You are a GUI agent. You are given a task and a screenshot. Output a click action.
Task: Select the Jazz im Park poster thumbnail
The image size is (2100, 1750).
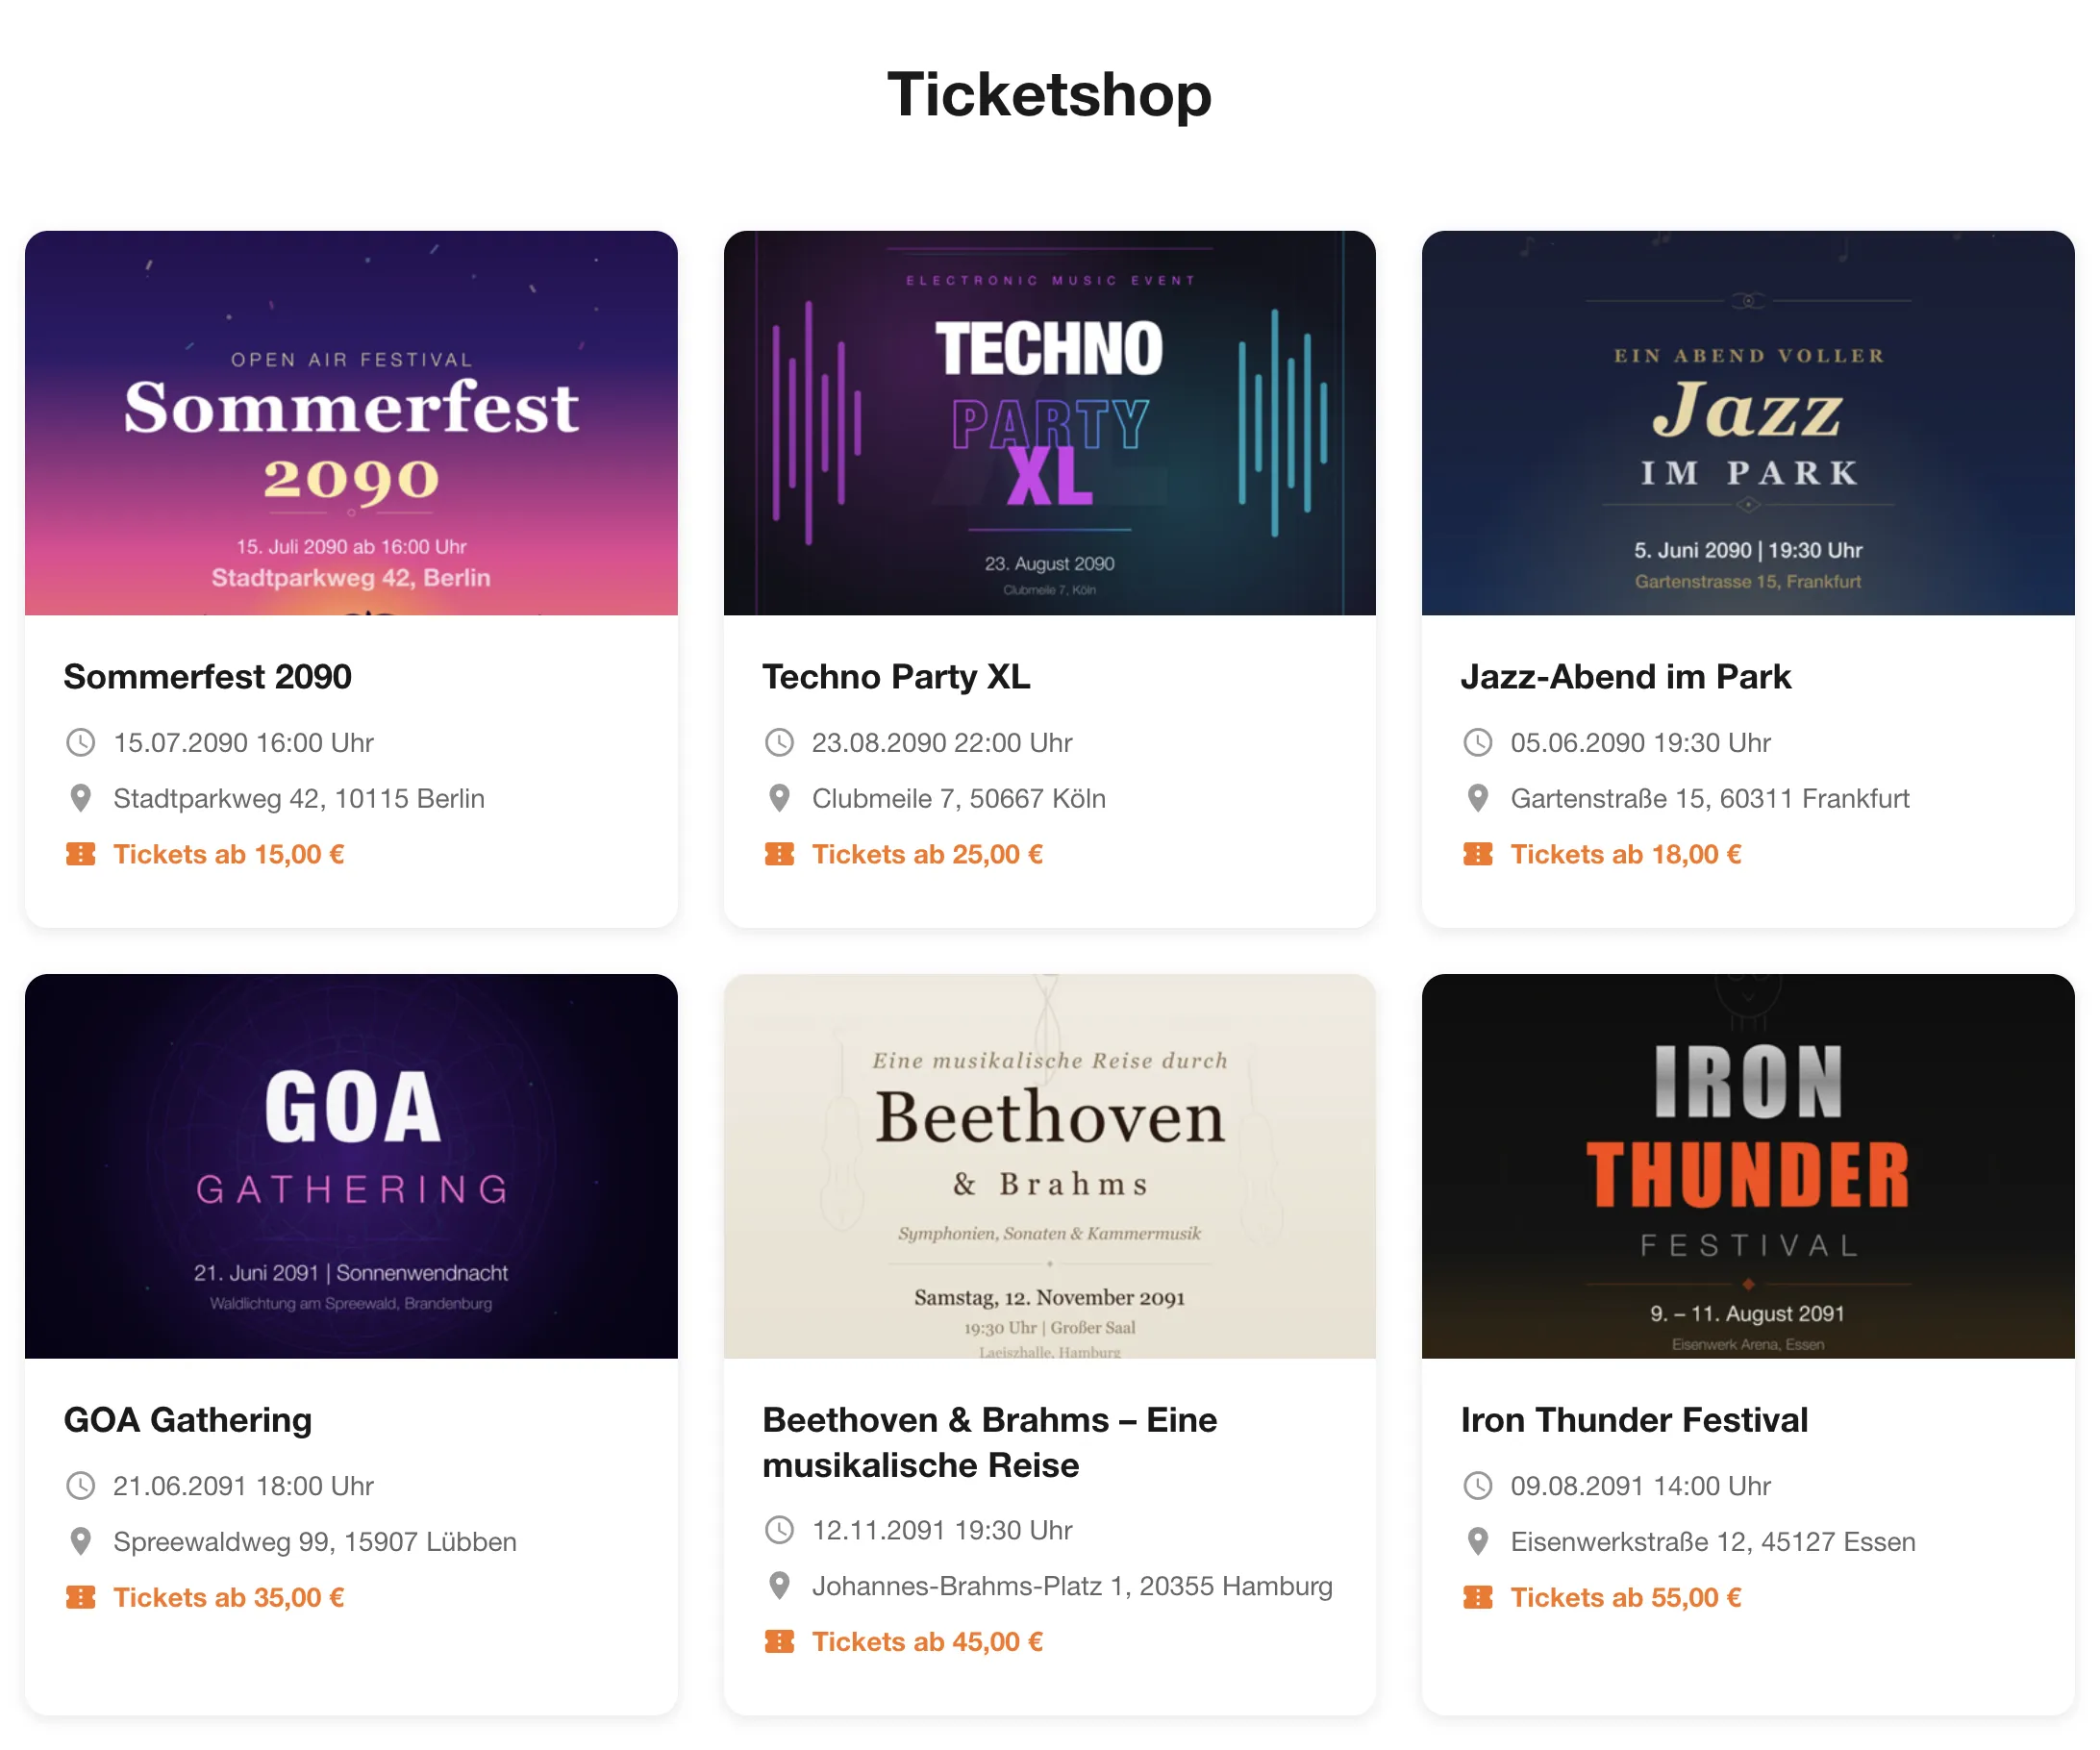(1748, 423)
